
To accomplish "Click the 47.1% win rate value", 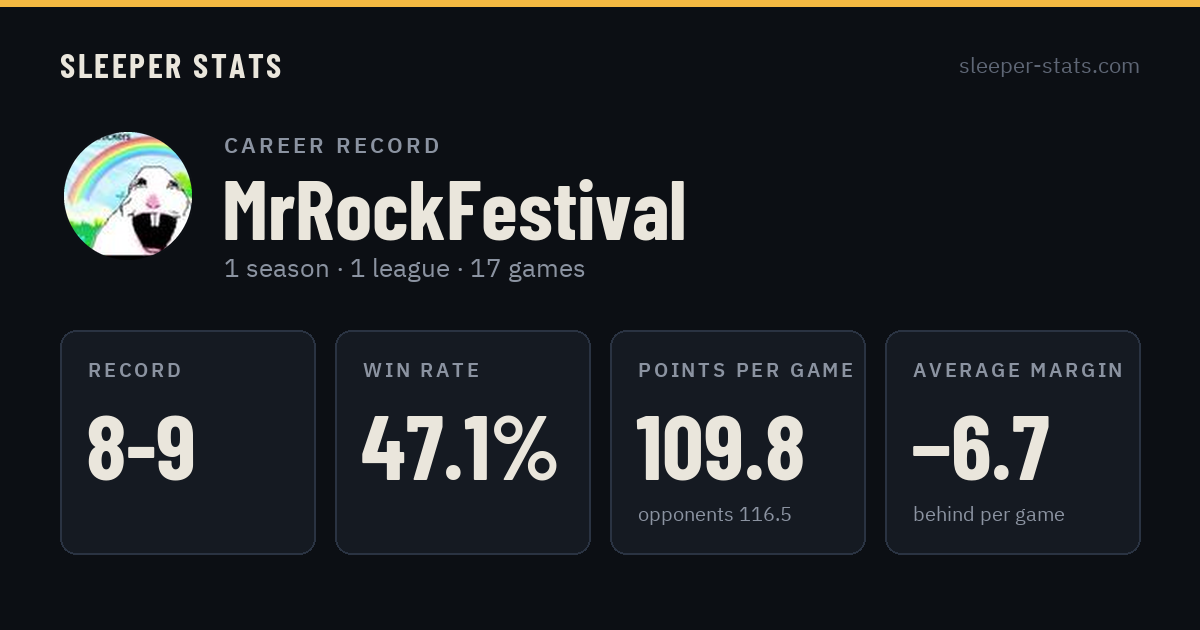I will pos(459,448).
